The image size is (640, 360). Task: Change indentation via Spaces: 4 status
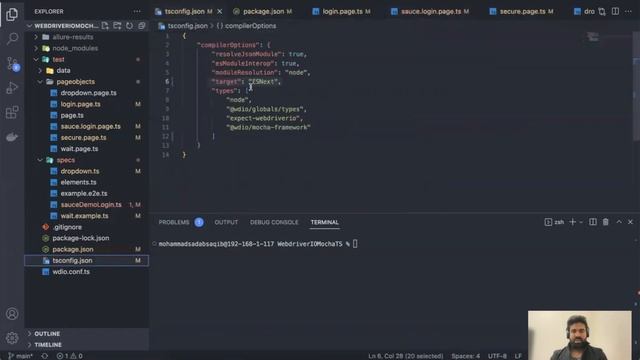466,356
